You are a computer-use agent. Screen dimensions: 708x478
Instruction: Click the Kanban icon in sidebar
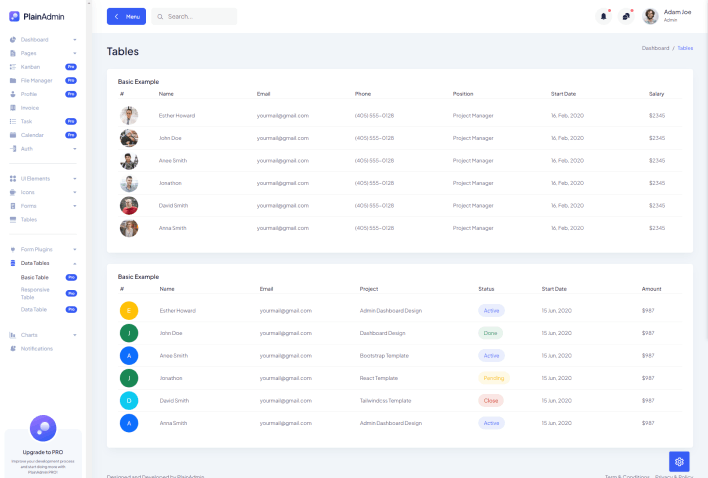[x=12, y=66]
